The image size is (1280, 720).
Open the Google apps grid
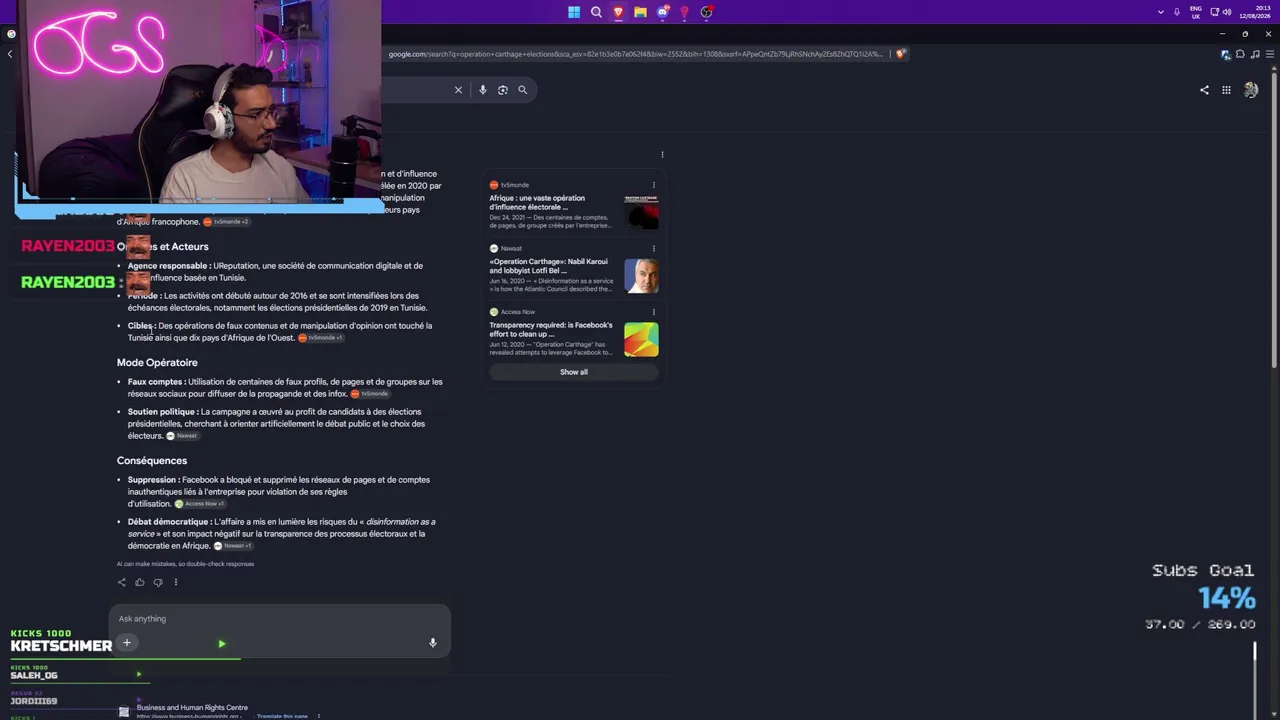pos(1226,90)
